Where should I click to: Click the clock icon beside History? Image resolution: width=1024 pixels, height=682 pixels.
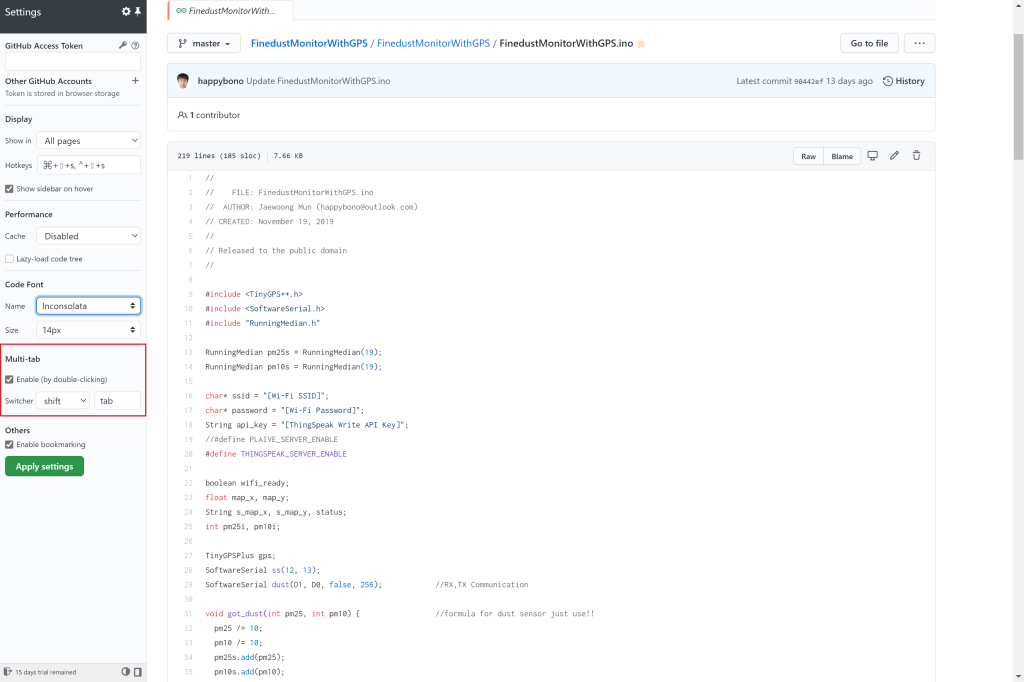(888, 81)
